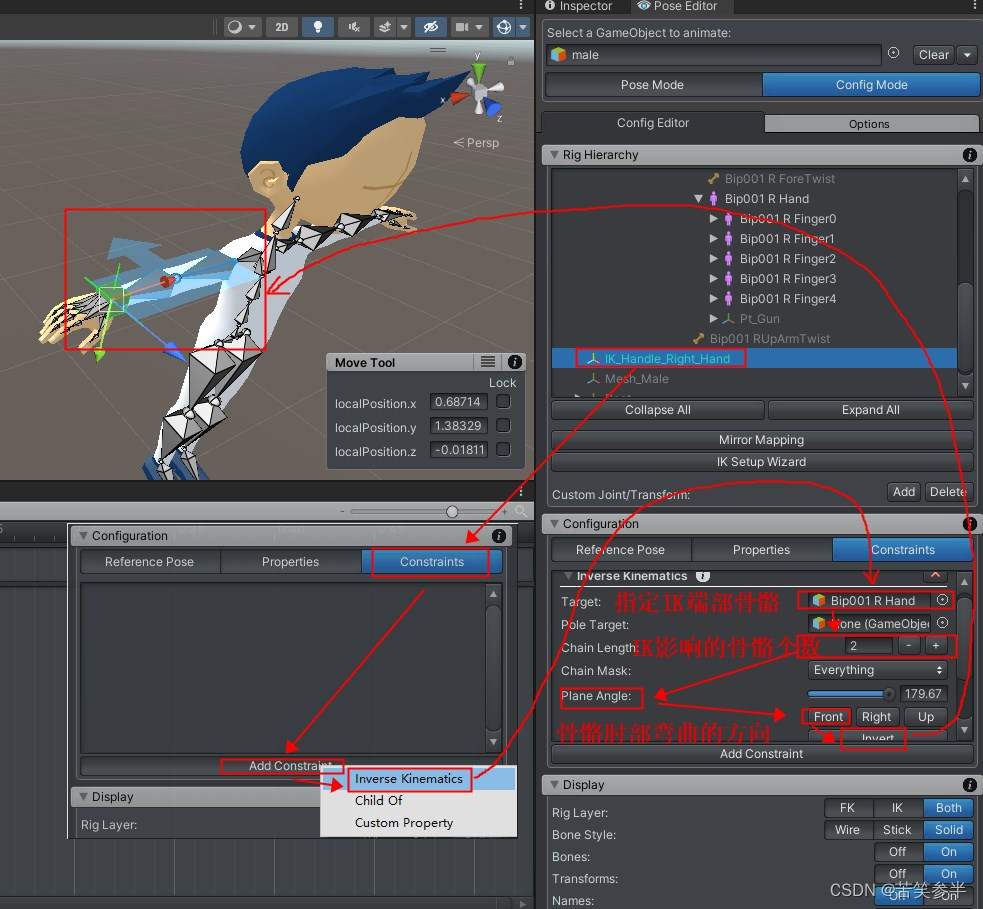This screenshot has width=983, height=909.
Task: Select Child Of from constraint menu
Action: [378, 800]
